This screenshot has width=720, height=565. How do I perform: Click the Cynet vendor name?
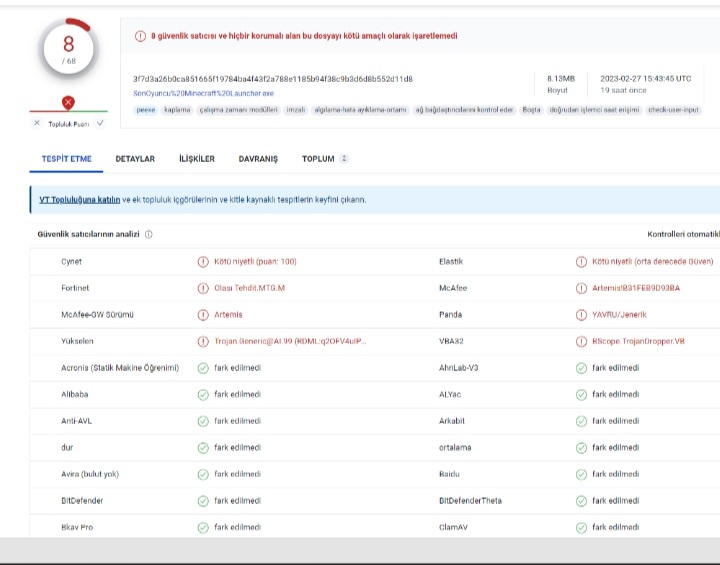tap(71, 261)
